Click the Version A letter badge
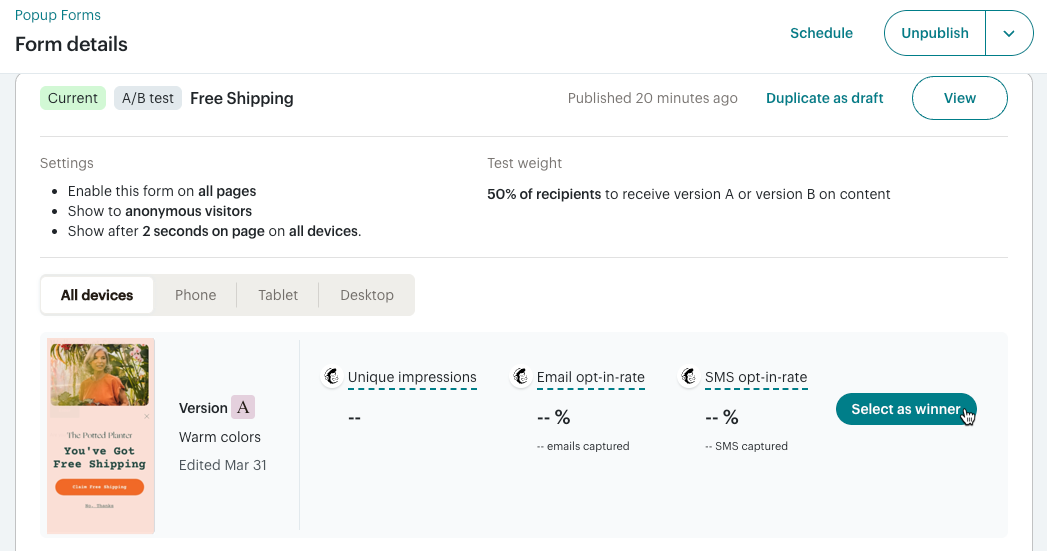 coord(243,407)
